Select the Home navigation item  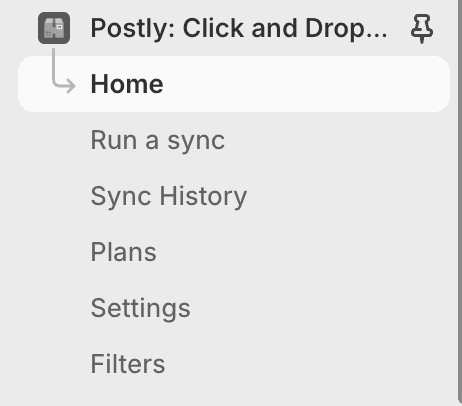click(234, 84)
